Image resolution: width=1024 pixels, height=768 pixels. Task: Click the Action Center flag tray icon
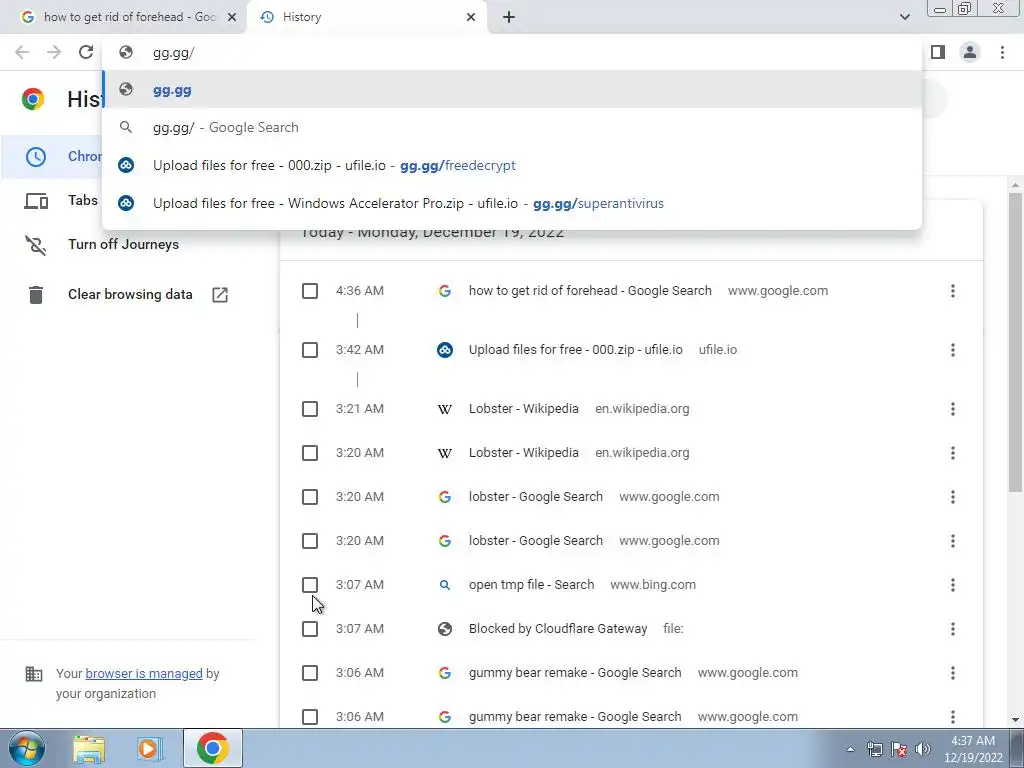[x=899, y=749]
